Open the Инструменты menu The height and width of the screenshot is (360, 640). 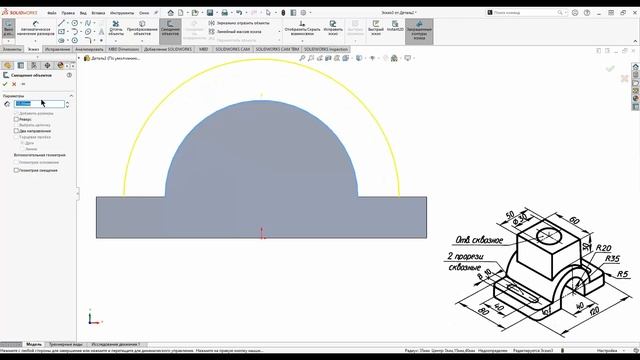coord(122,13)
